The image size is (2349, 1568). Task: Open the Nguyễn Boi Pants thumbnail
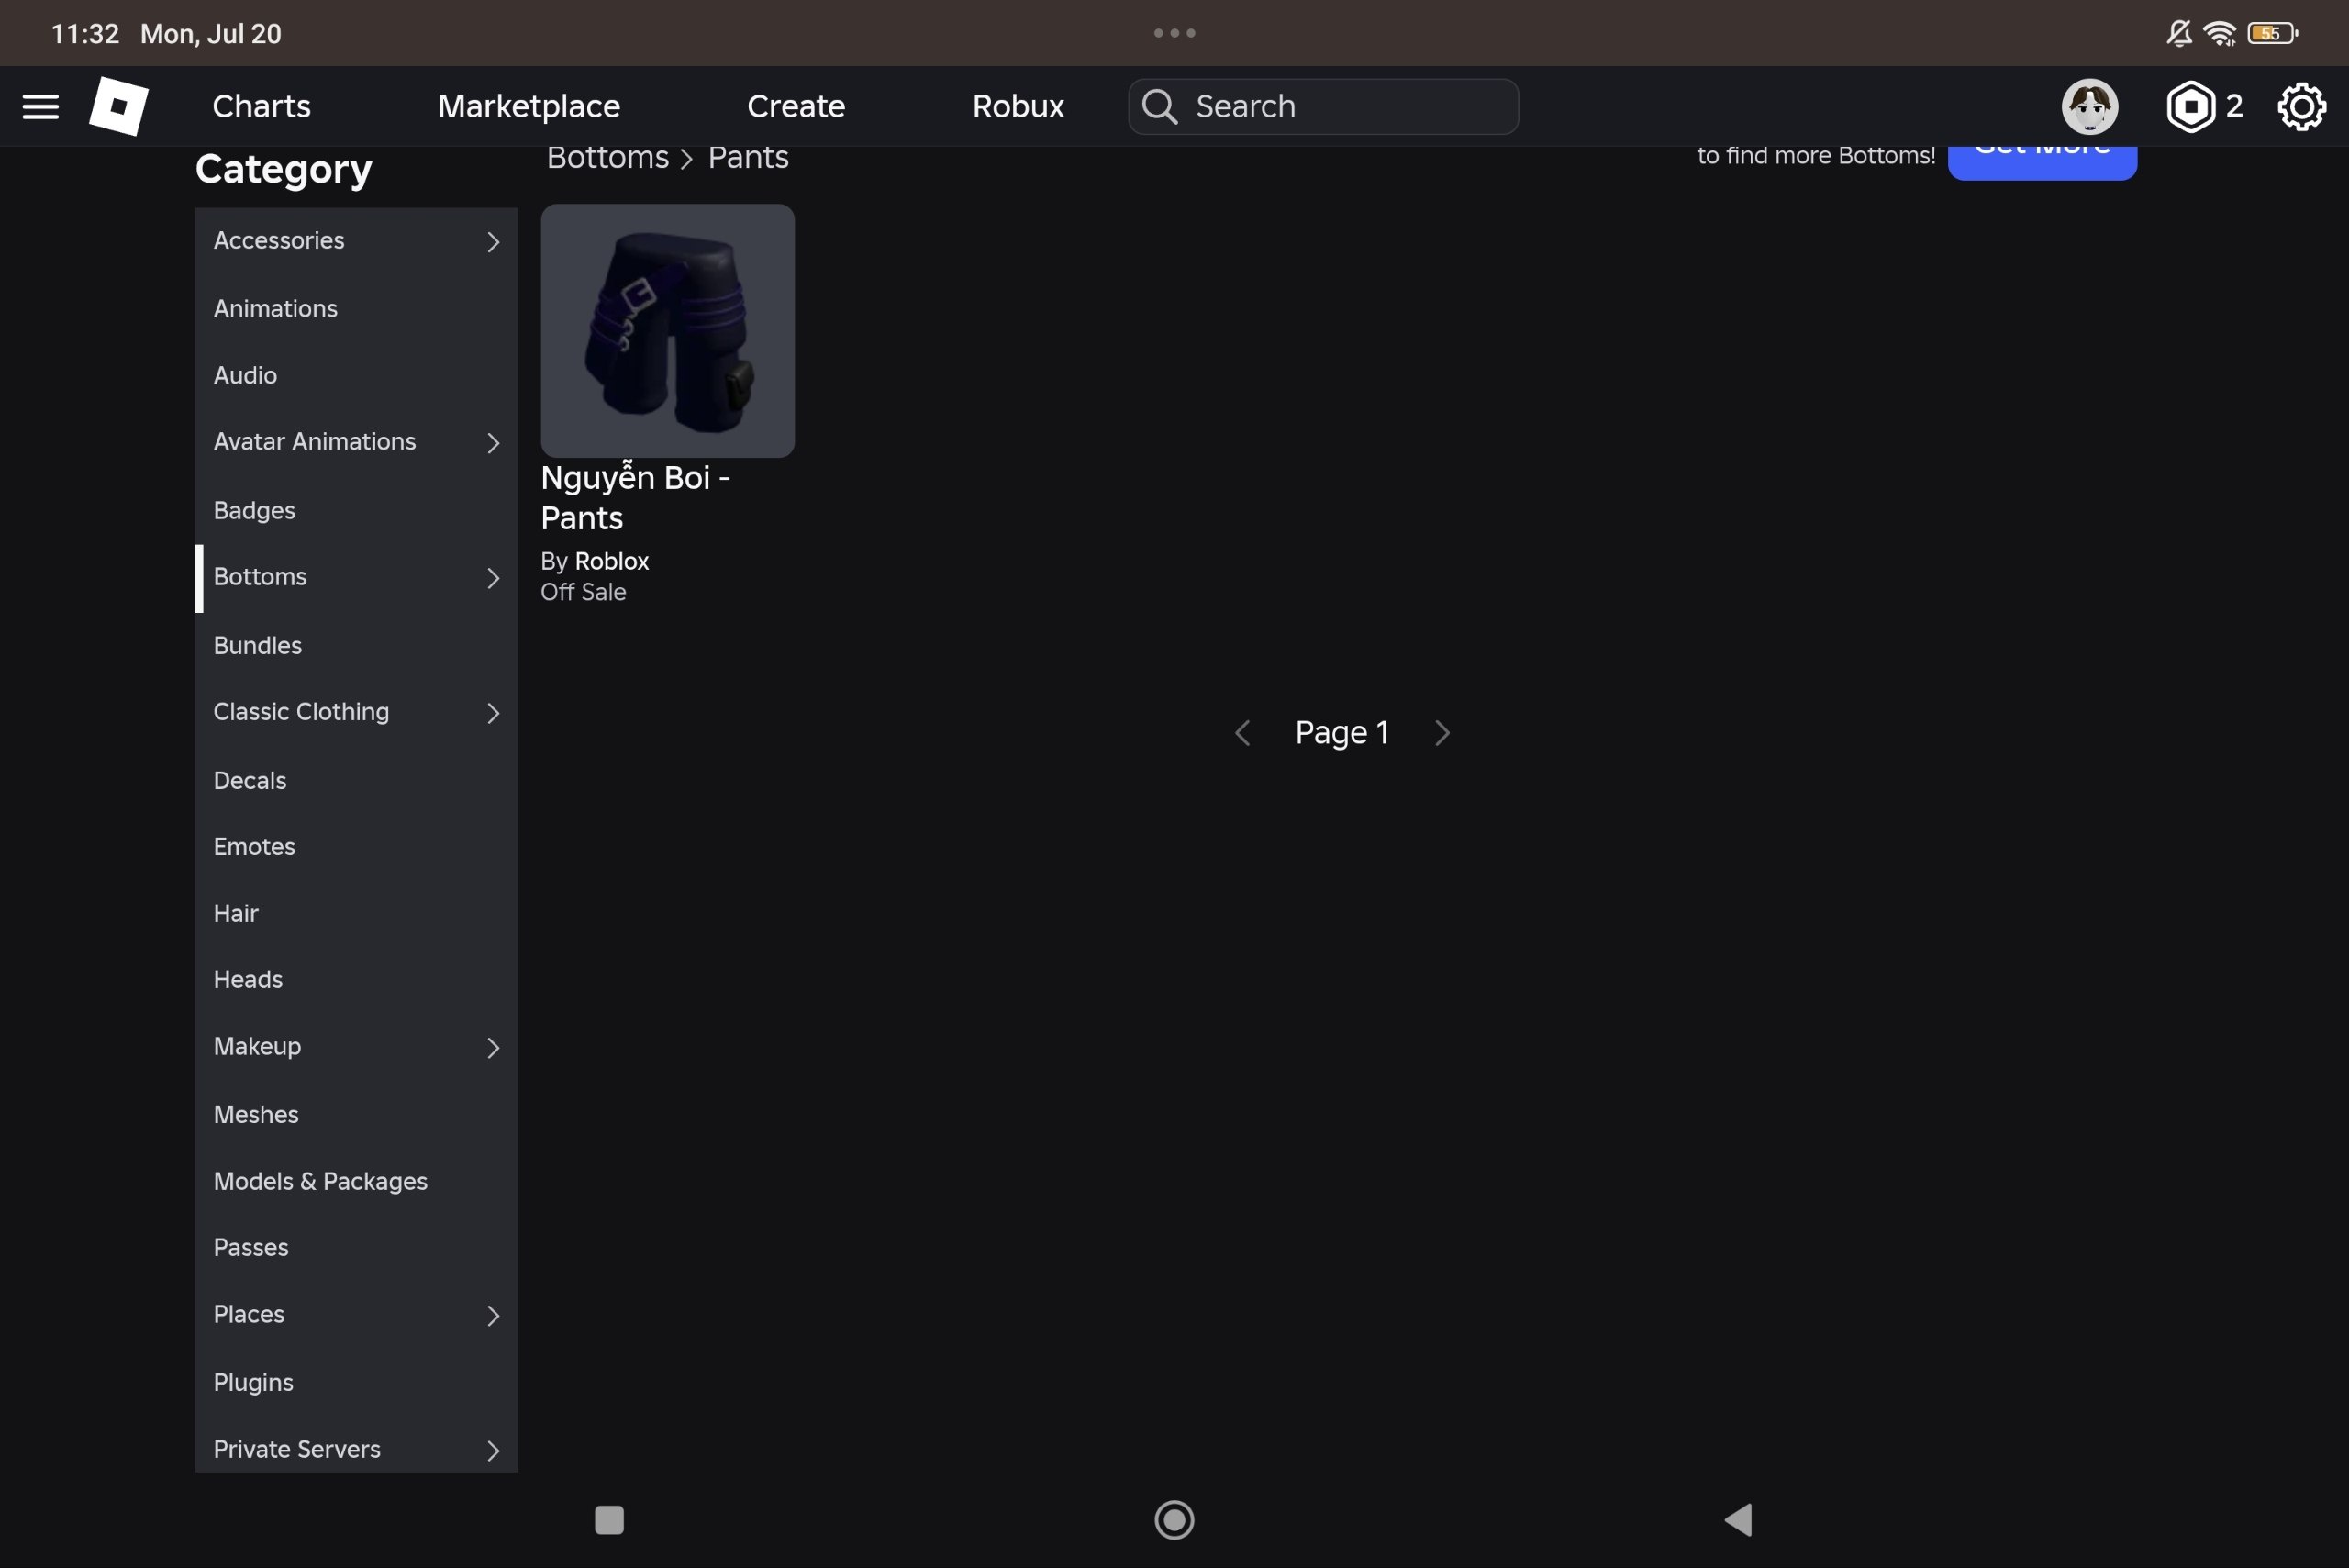click(667, 331)
